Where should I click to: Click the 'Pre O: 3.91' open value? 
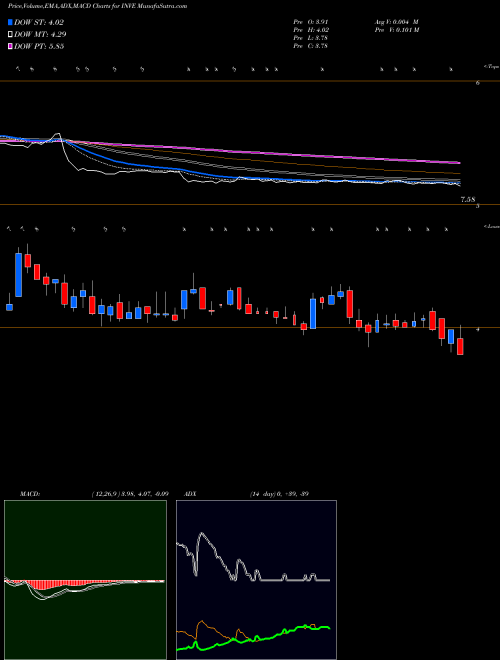point(311,21)
